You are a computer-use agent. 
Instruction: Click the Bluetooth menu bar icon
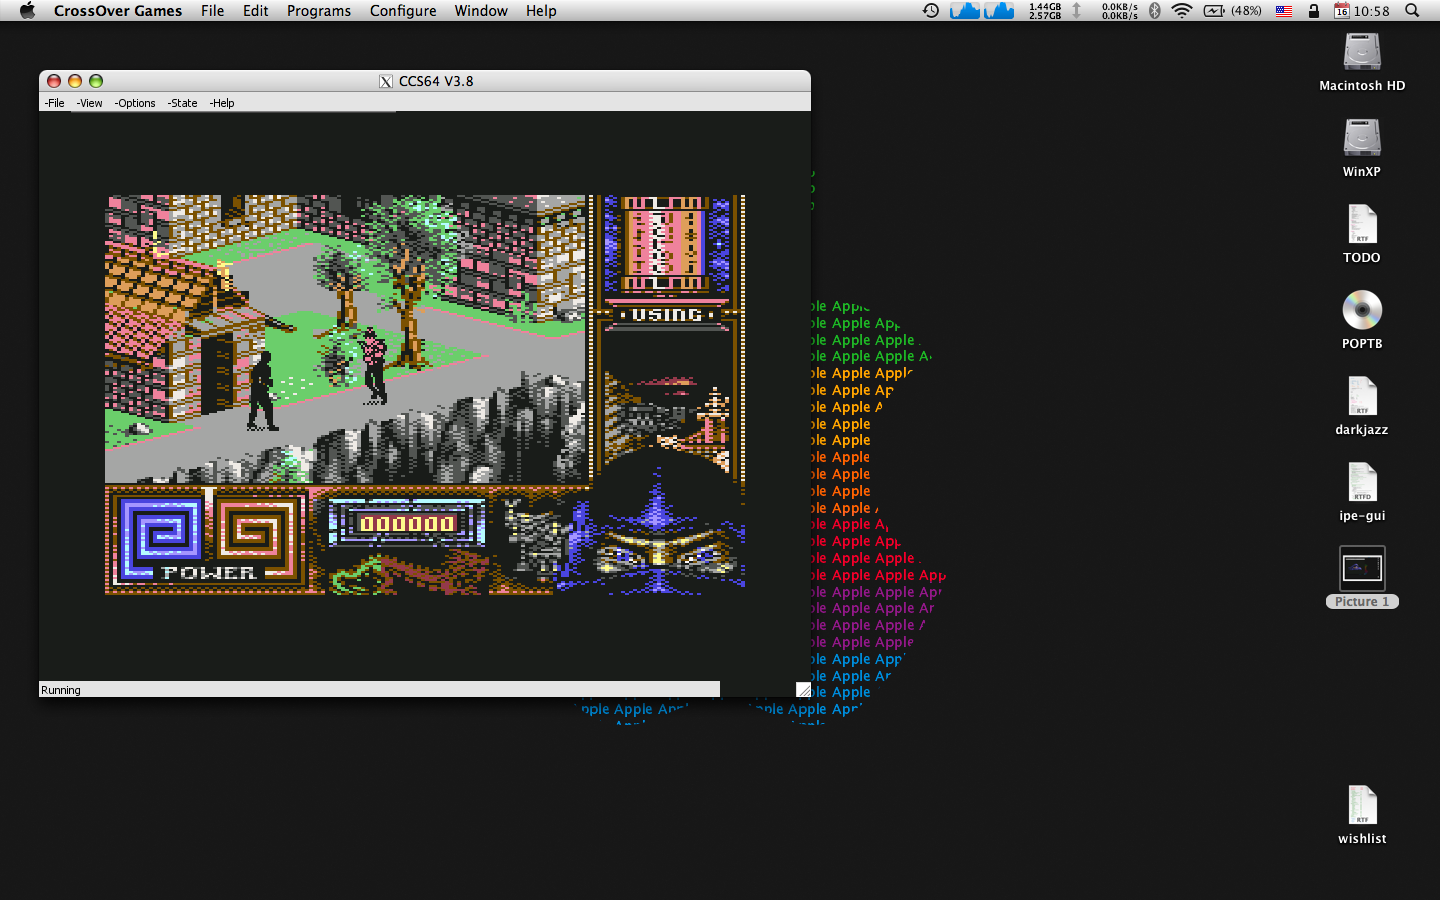coord(1155,10)
